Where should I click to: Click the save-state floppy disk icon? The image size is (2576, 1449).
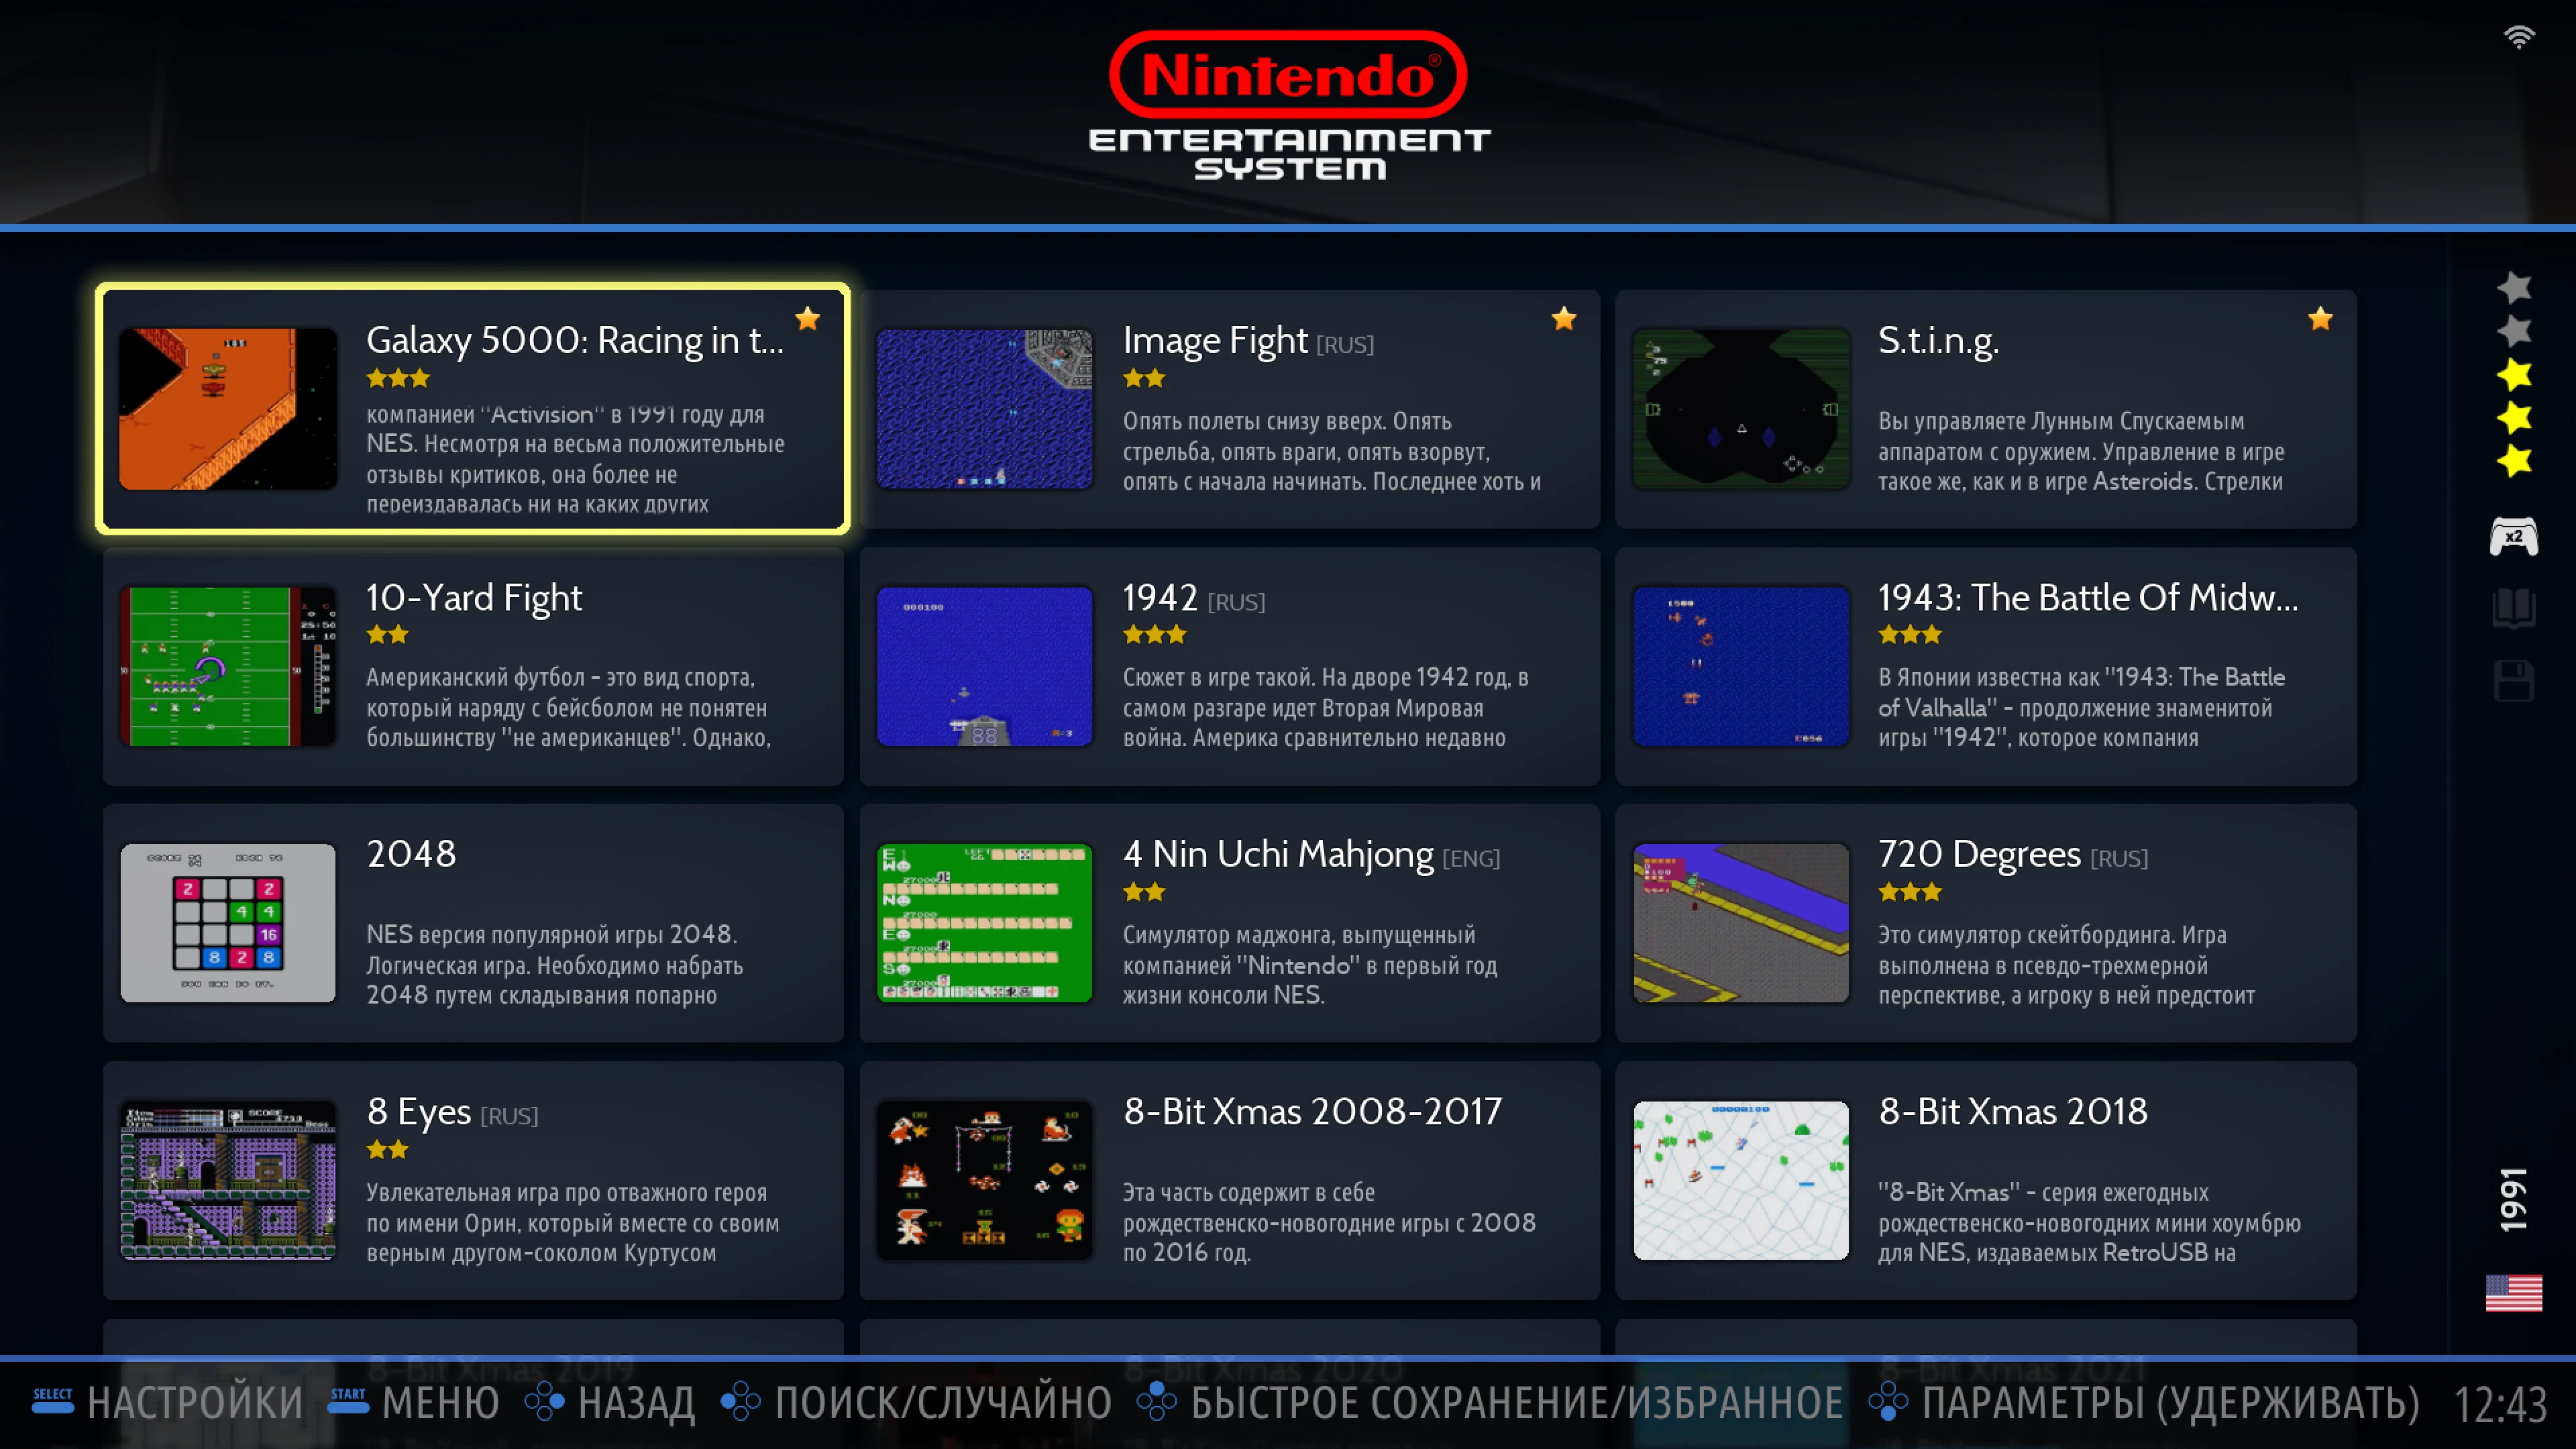pyautogui.click(x=2513, y=681)
